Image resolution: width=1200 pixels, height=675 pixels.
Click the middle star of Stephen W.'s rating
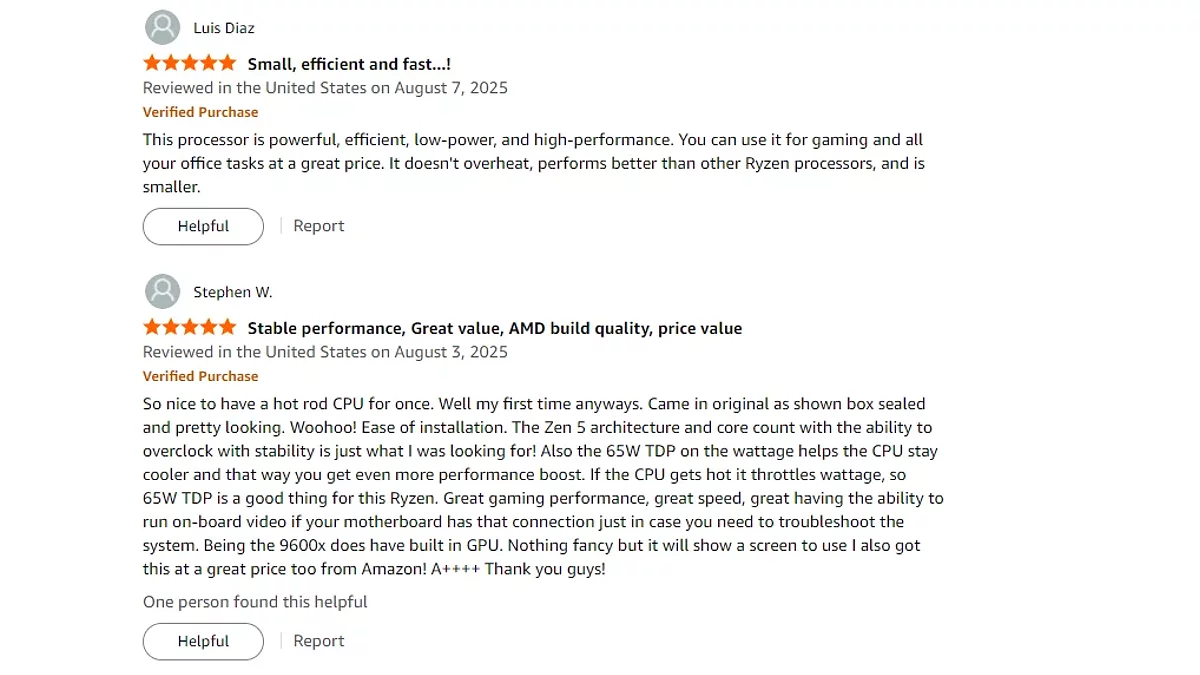(x=190, y=327)
